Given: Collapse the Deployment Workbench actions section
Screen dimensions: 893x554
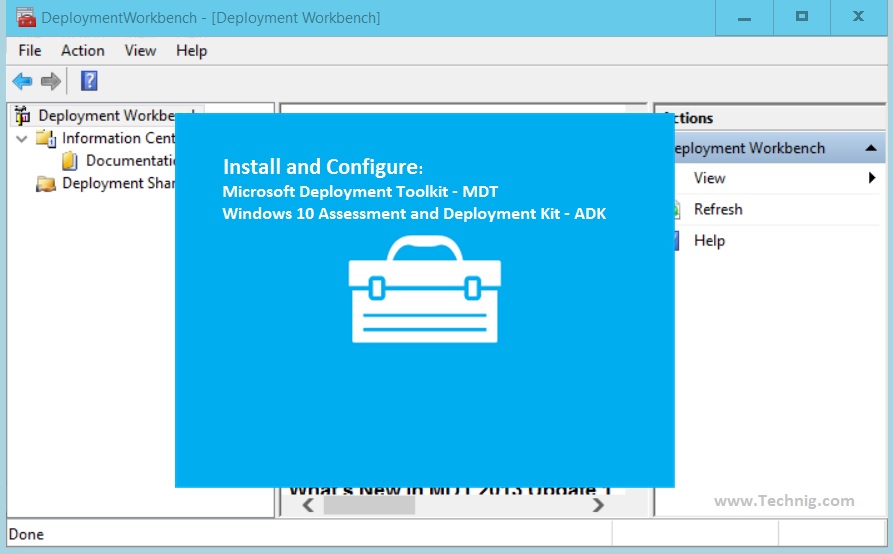Looking at the screenshot, I should (x=870, y=148).
